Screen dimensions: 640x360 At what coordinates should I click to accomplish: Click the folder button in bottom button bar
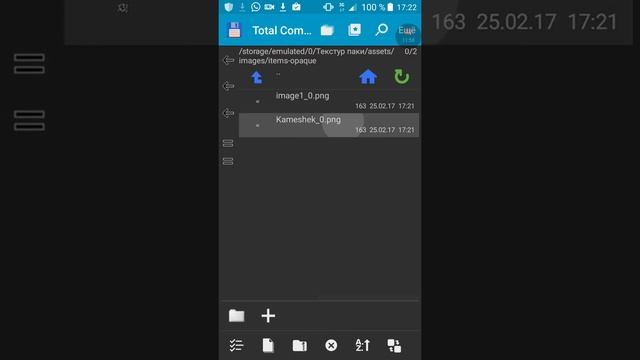[236, 316]
